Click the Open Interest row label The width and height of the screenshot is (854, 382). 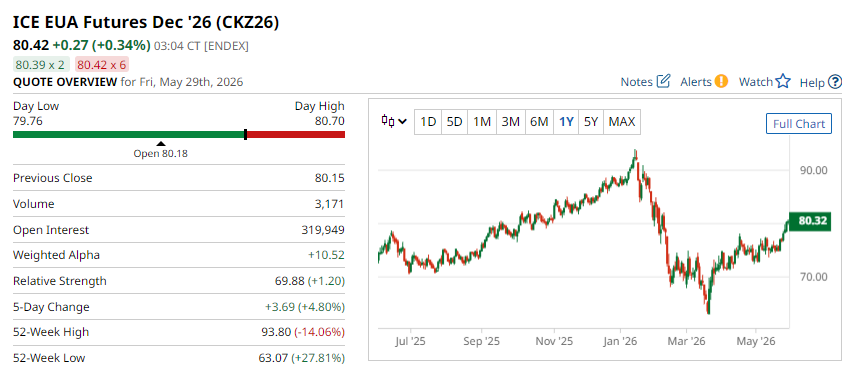click(51, 230)
